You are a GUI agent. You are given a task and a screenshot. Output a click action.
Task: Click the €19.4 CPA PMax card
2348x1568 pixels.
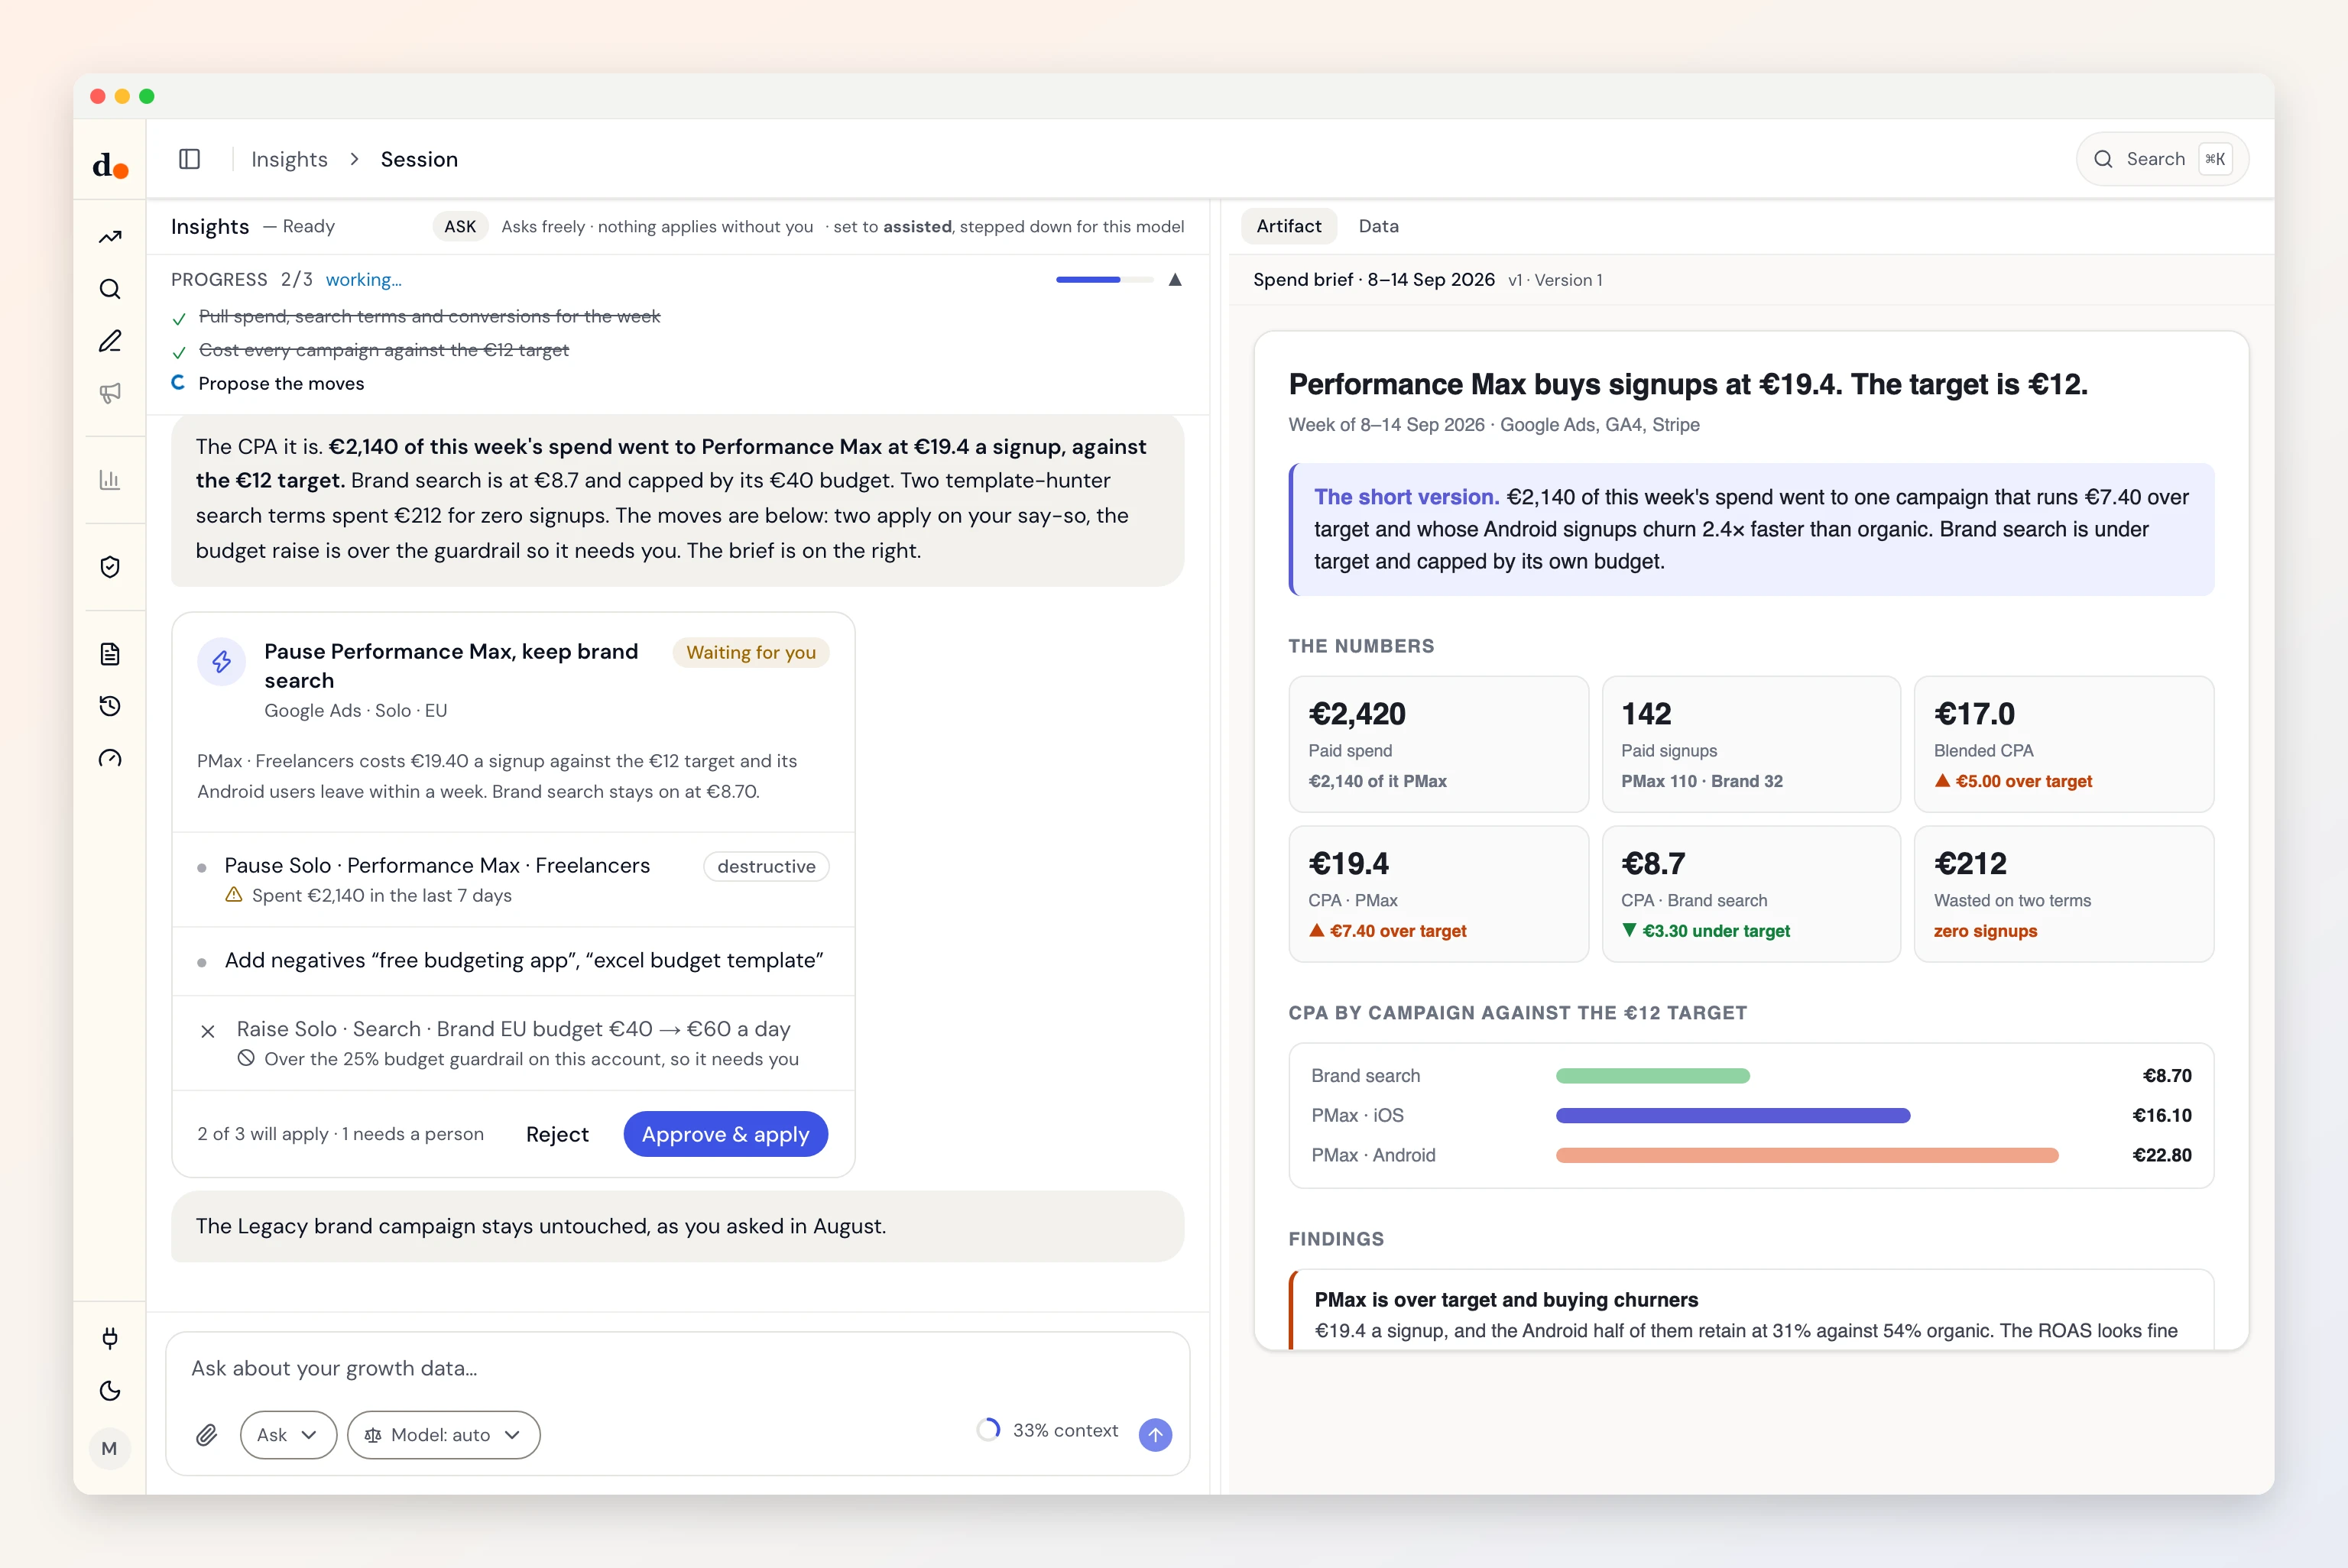1438,894
